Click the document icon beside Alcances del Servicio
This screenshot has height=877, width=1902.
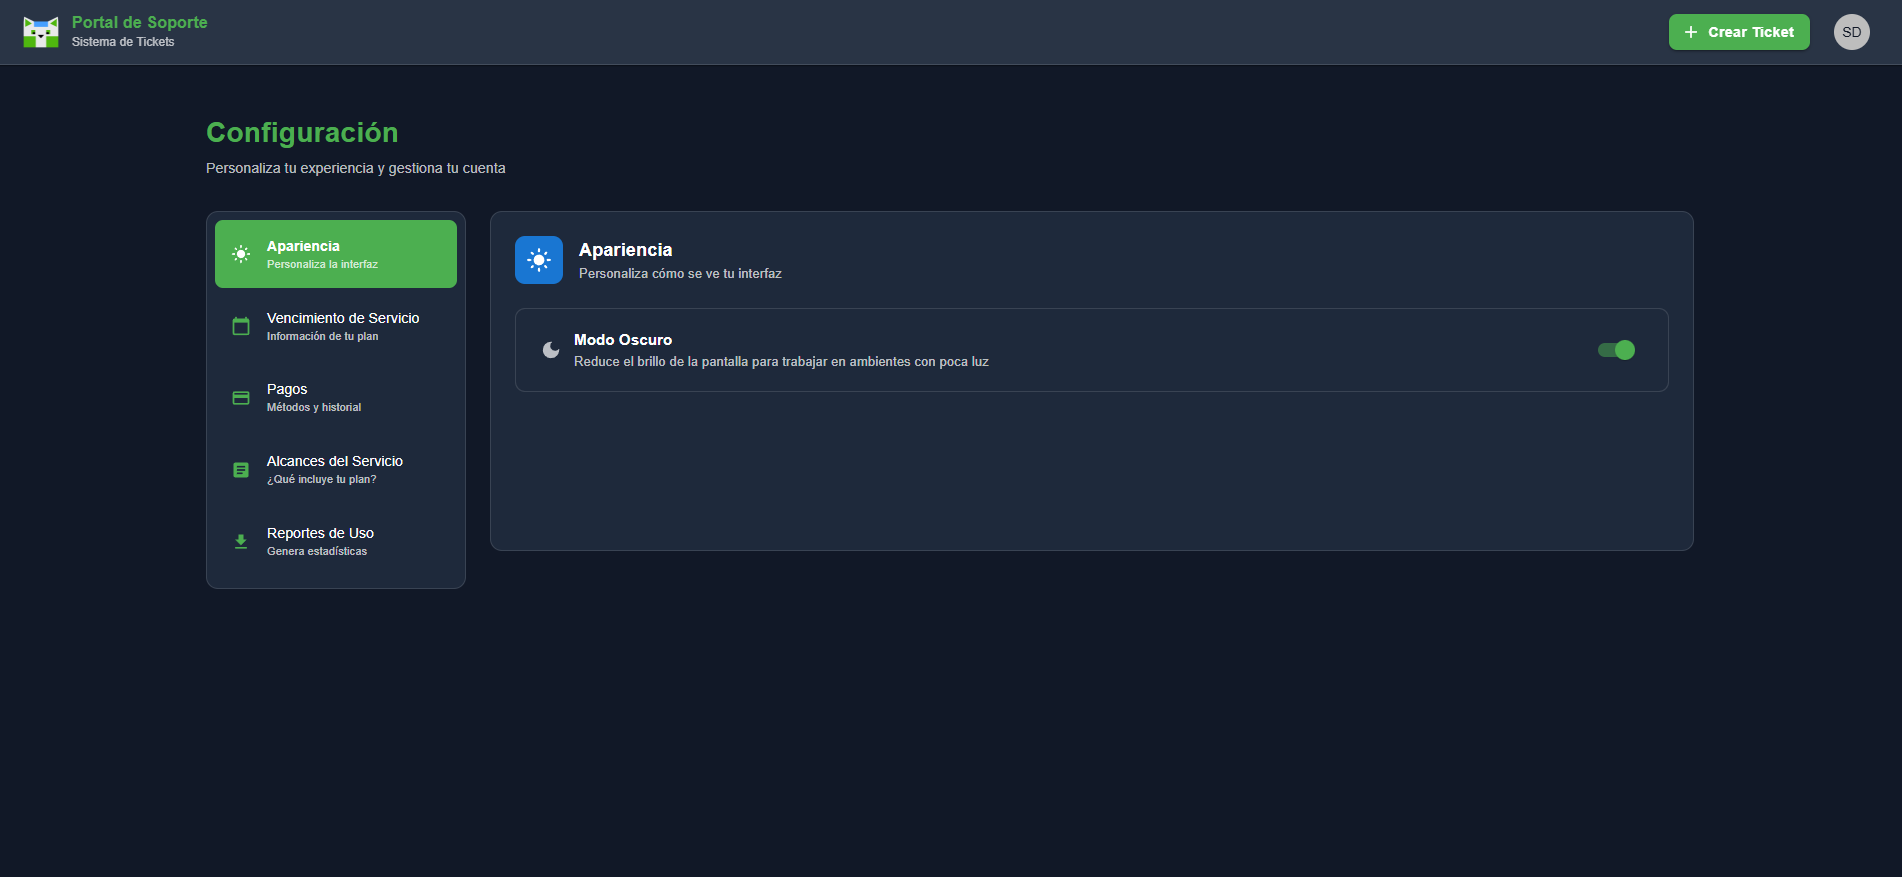(x=241, y=470)
